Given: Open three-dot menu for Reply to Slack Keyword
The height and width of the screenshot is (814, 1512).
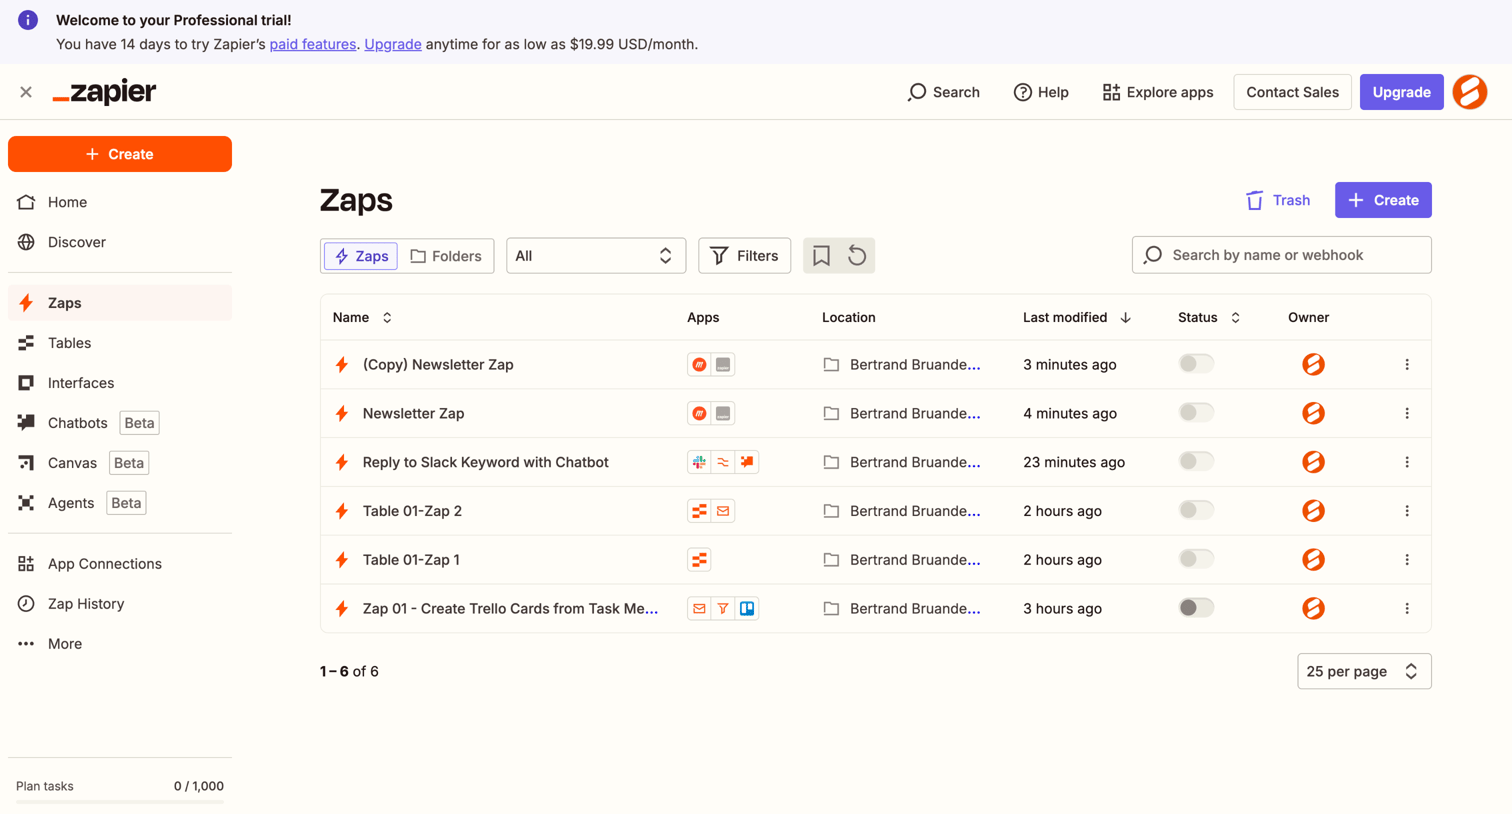Looking at the screenshot, I should (x=1407, y=462).
